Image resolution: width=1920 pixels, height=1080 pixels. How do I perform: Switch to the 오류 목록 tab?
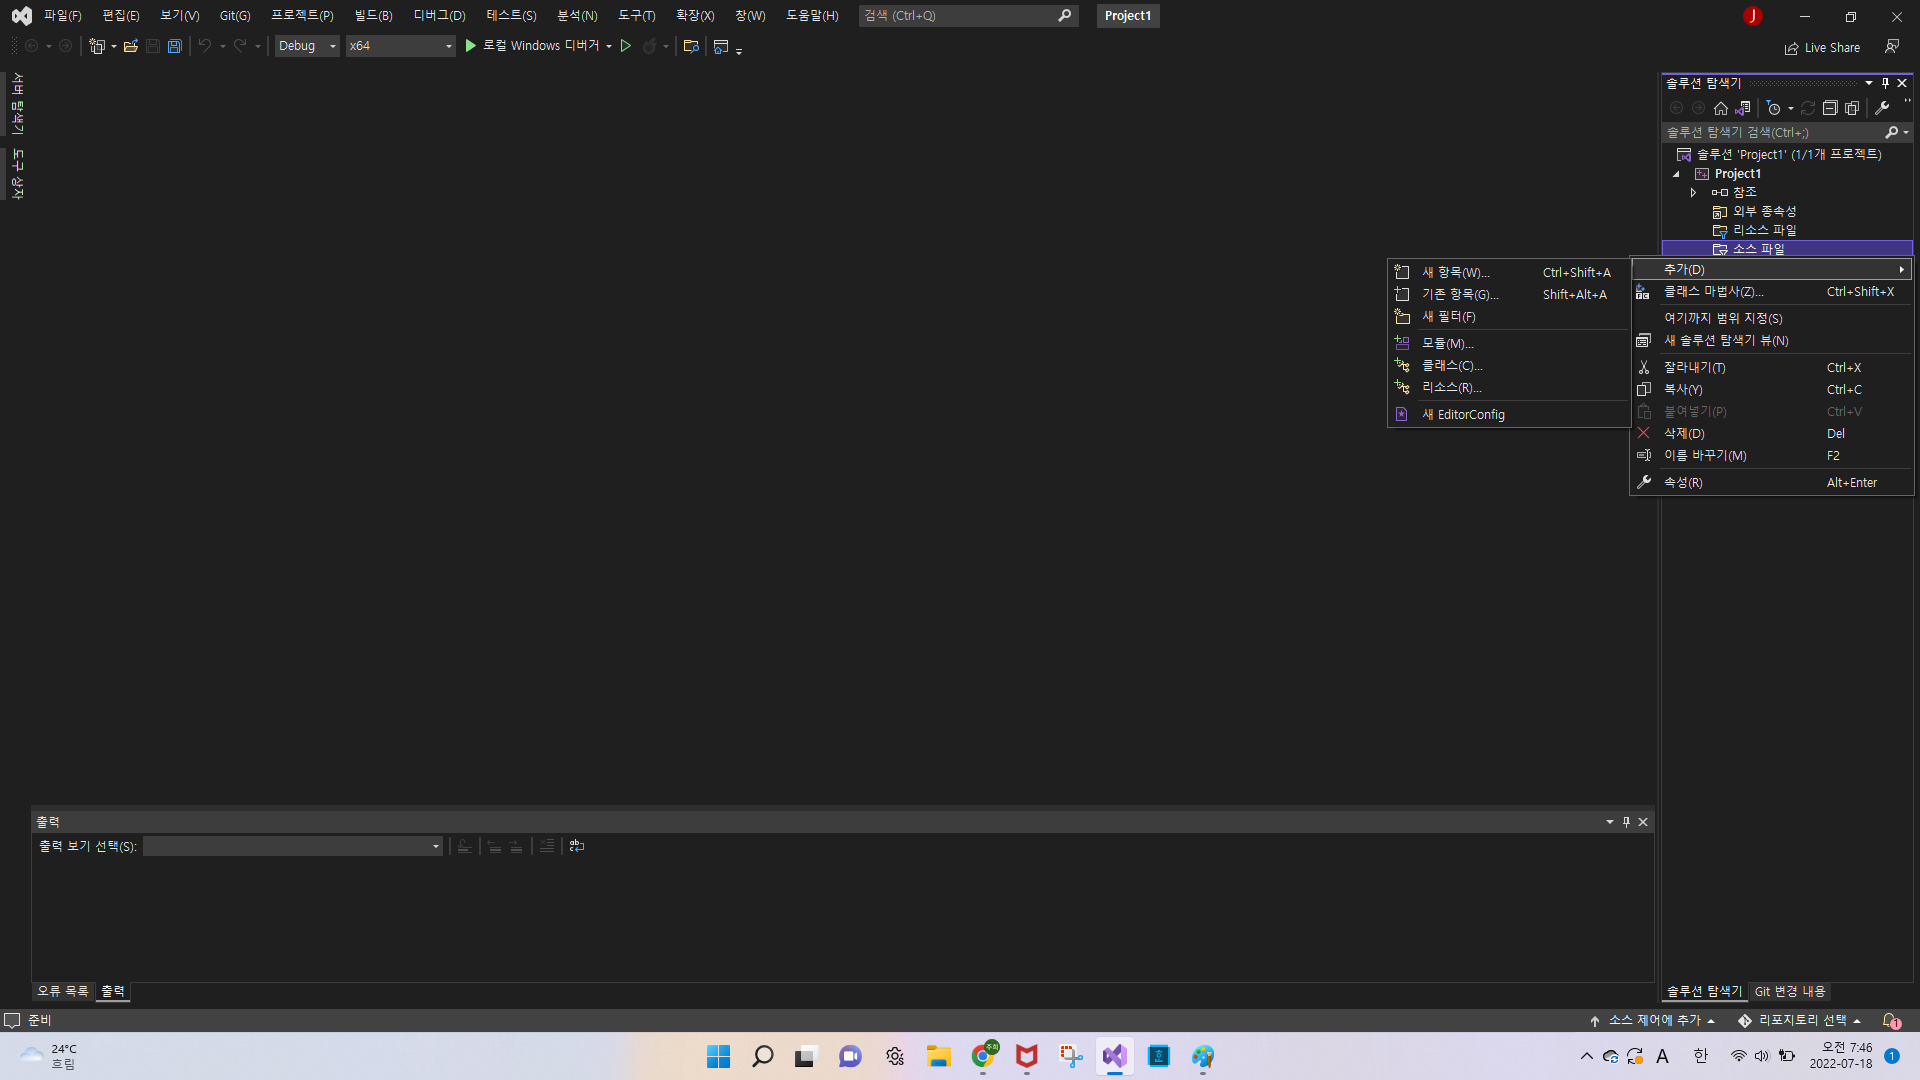(x=63, y=991)
